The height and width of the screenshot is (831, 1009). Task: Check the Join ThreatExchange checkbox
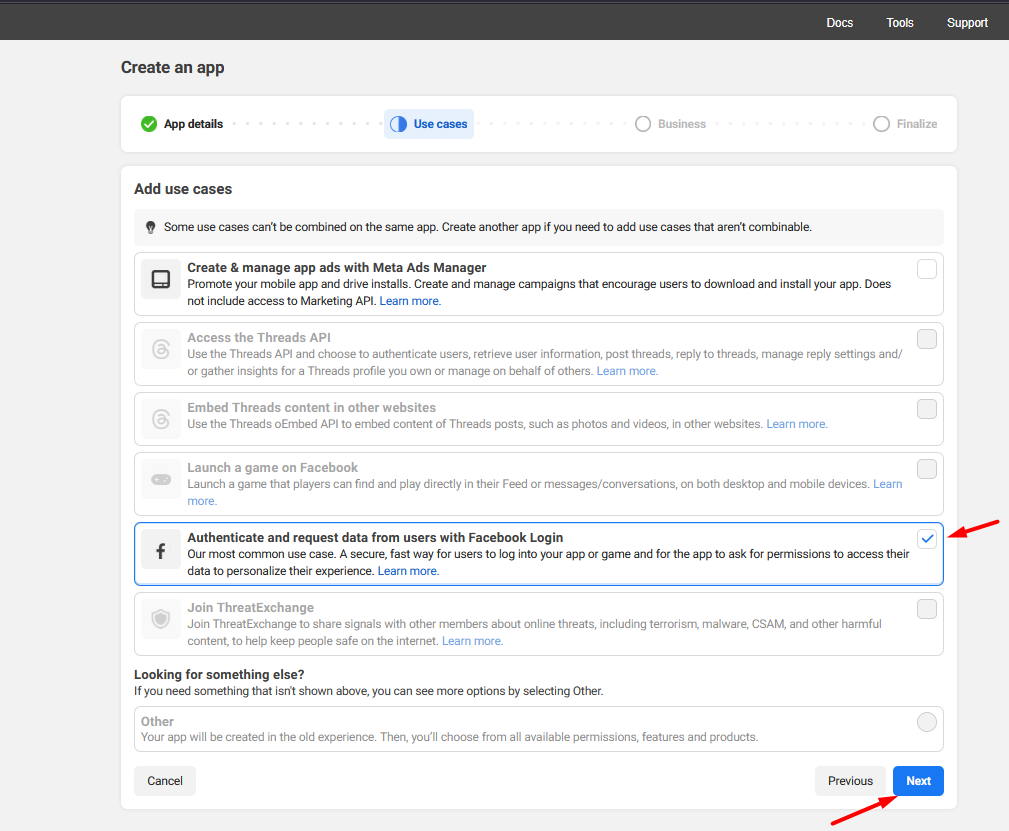(x=927, y=609)
